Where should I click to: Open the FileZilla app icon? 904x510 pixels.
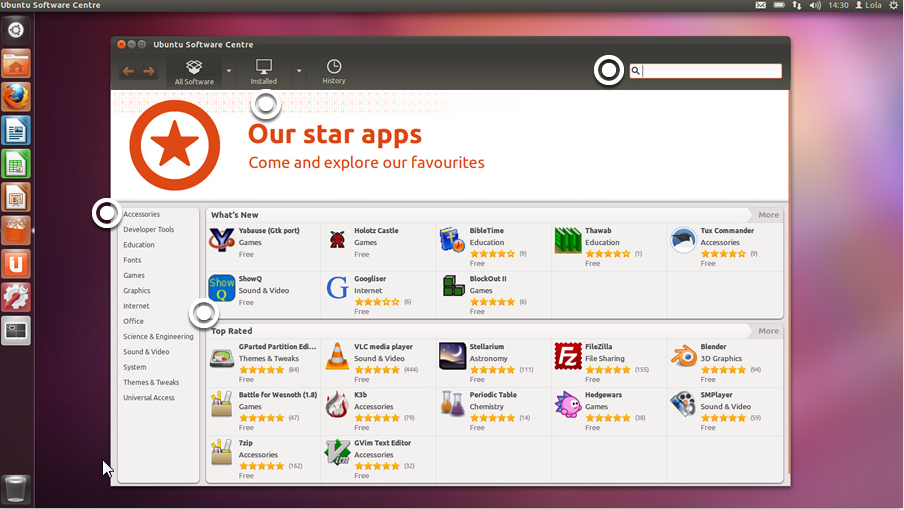(x=568, y=356)
